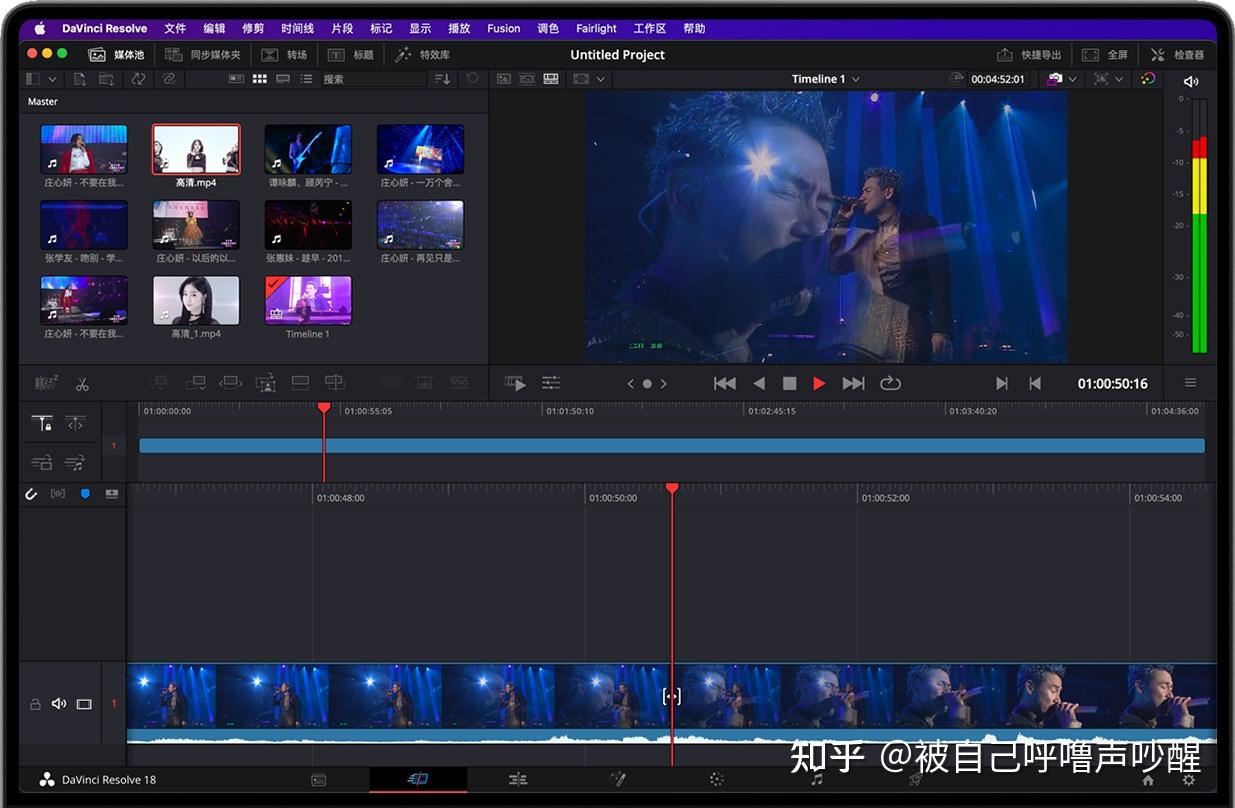
Task: Click the fast review playback icon
Action: 515,383
